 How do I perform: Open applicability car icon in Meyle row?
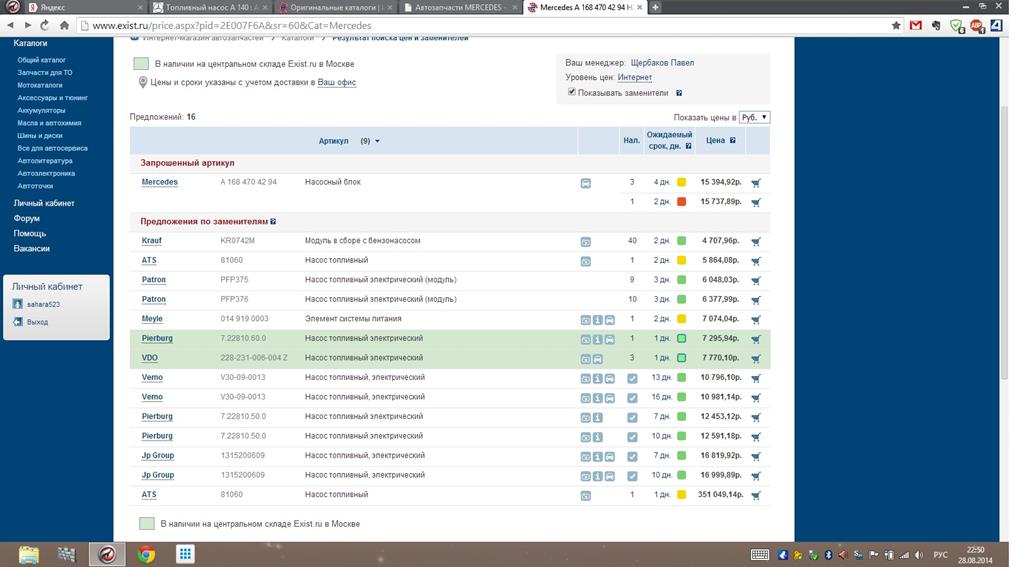click(609, 320)
